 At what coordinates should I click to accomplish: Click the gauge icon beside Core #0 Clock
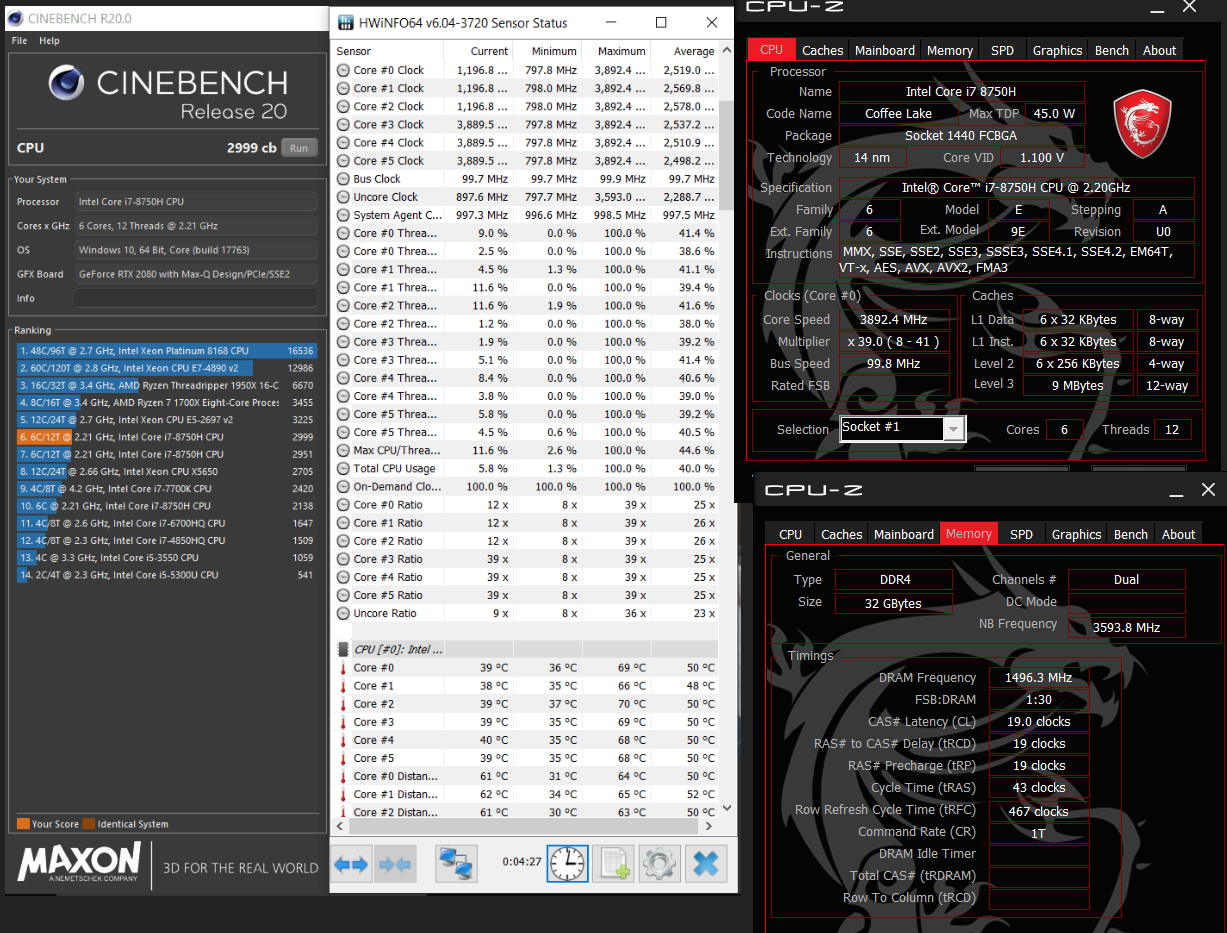[343, 70]
